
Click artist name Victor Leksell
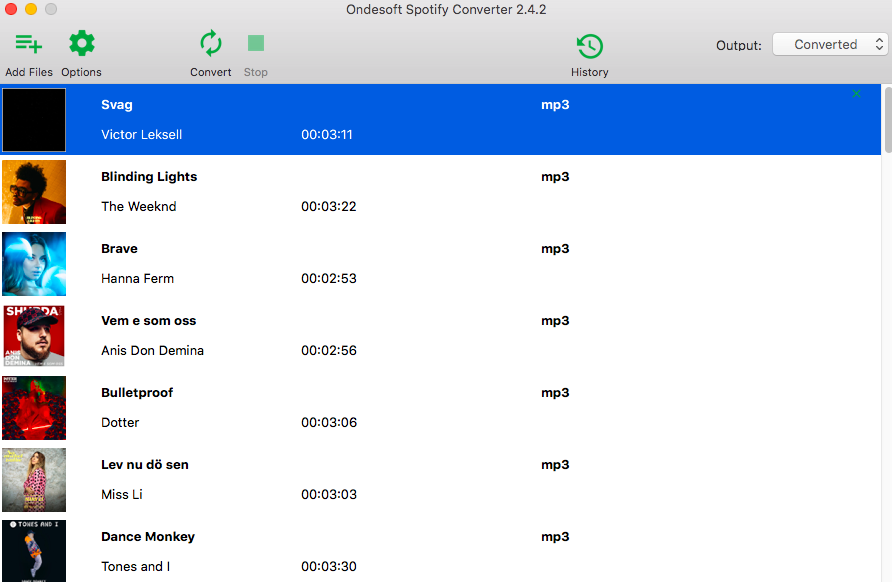[142, 135]
